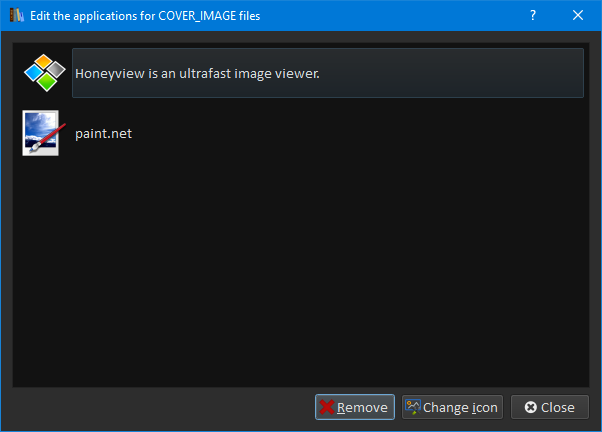Screen dimensions: 602x432
Task: Click the calibre books icon in title bar
Action: point(17,15)
